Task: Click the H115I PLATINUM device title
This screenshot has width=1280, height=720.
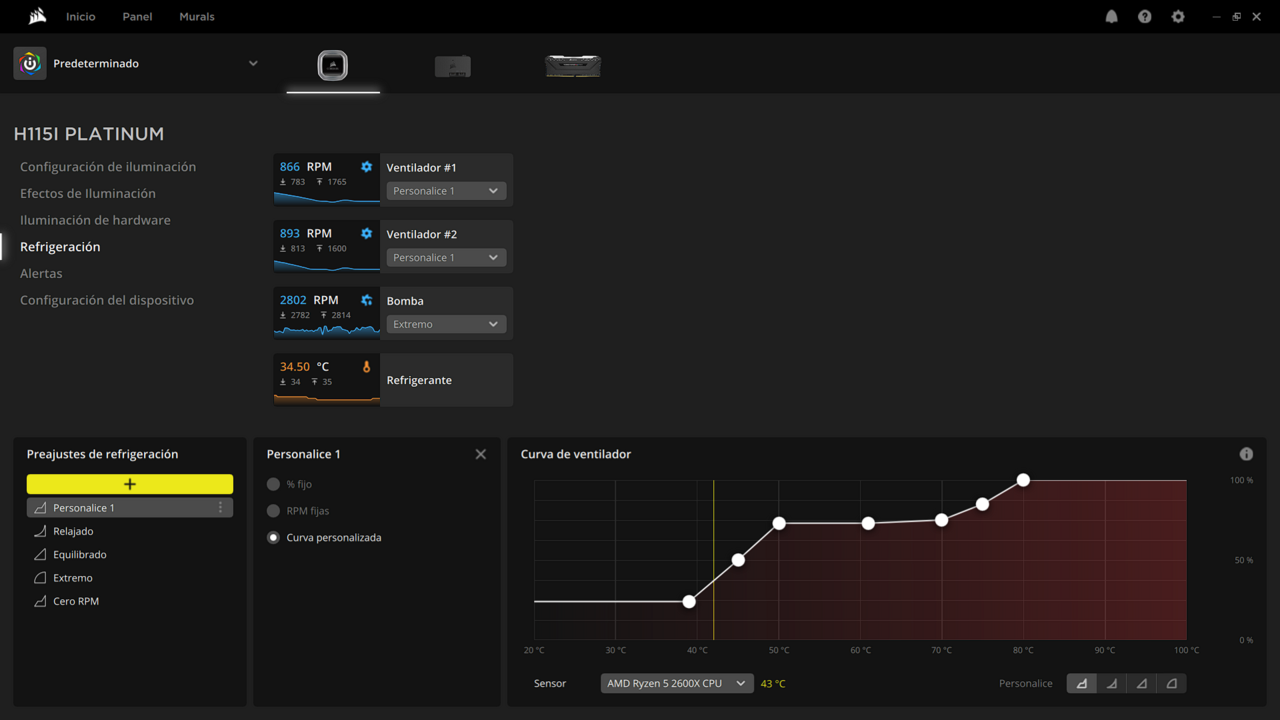Action: [x=89, y=134]
